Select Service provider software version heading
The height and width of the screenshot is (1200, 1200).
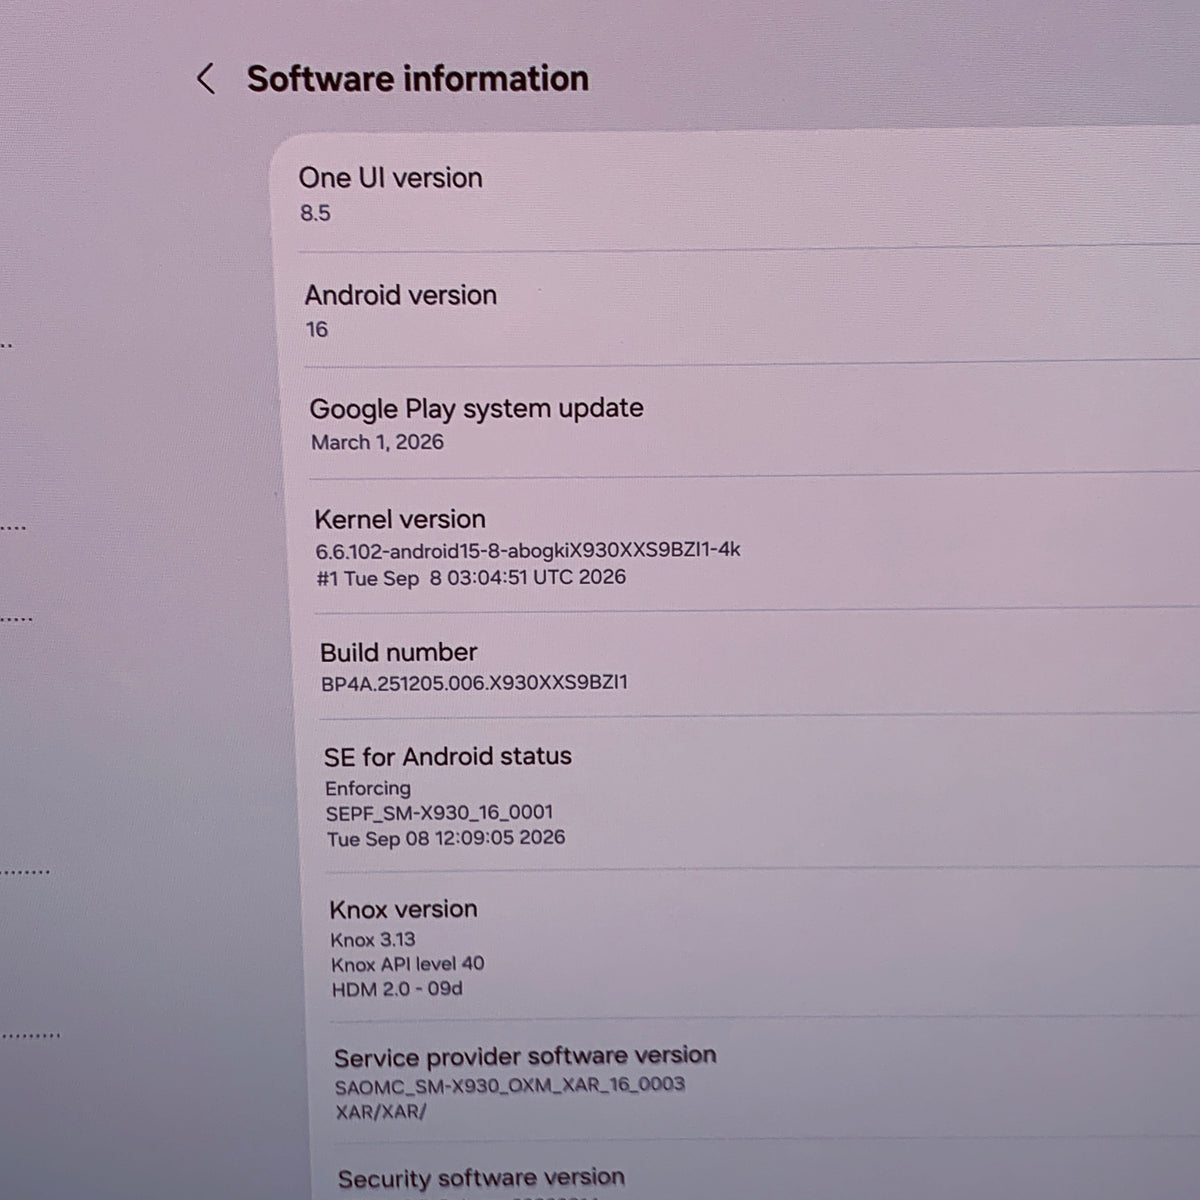(526, 1057)
